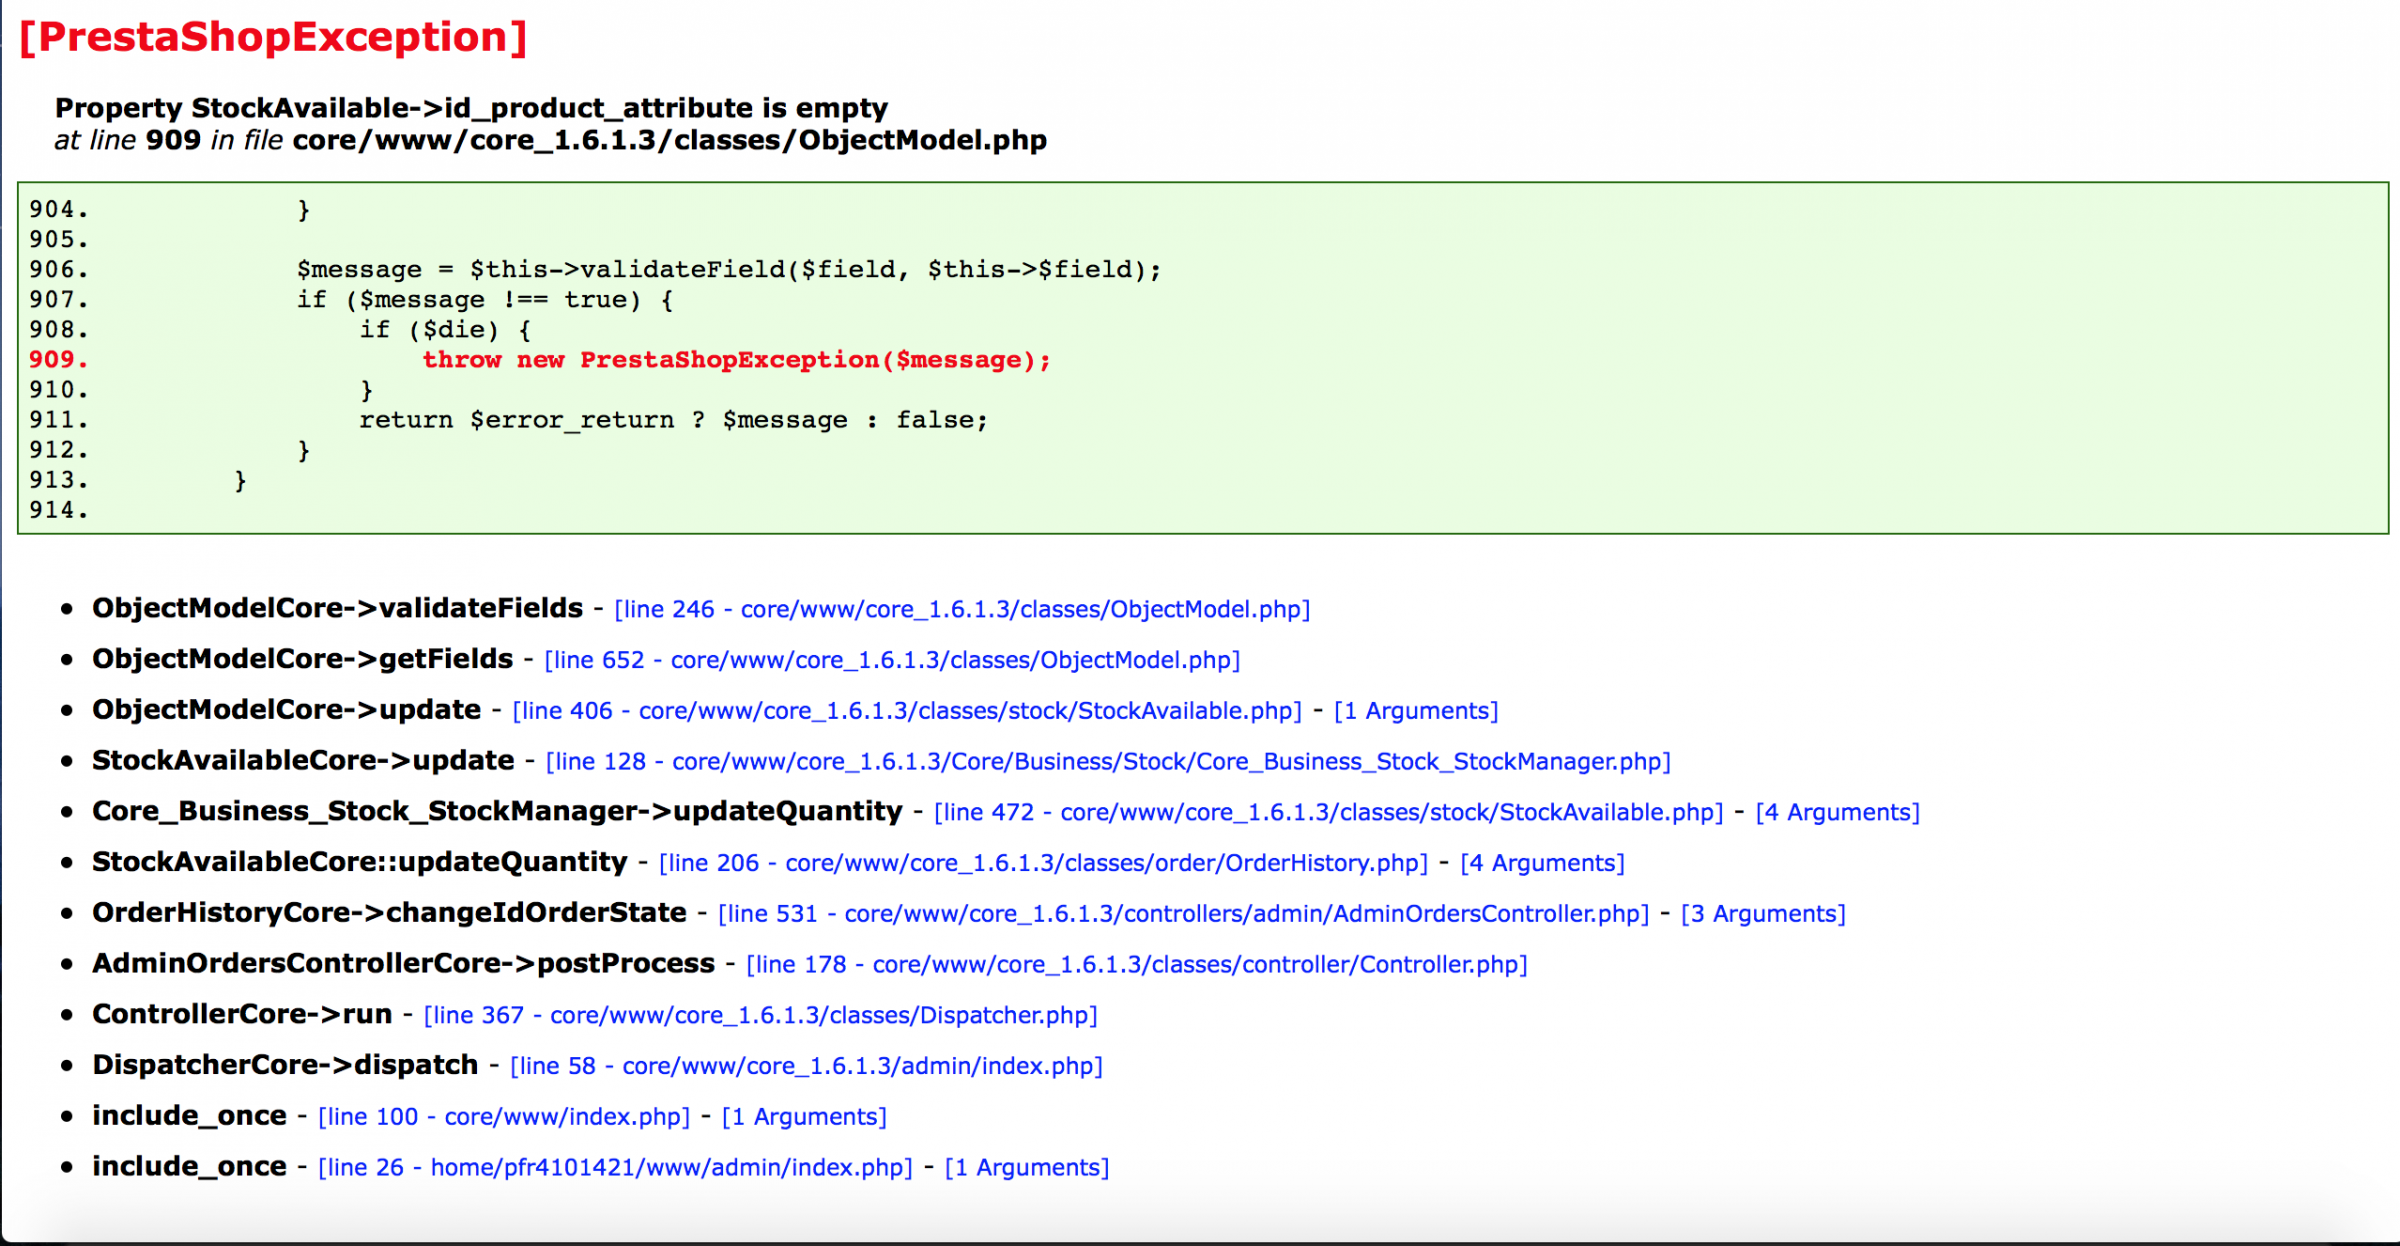Click the 'DispatcherCore->dispatch' stack entry
The width and height of the screenshot is (2400, 1246).
(x=285, y=1066)
